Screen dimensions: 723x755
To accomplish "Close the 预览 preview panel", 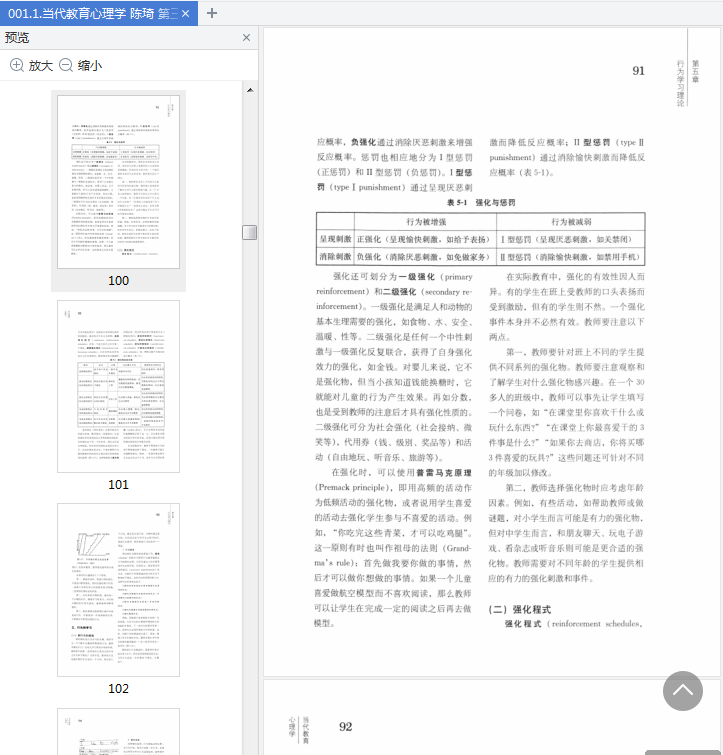I will click(246, 38).
